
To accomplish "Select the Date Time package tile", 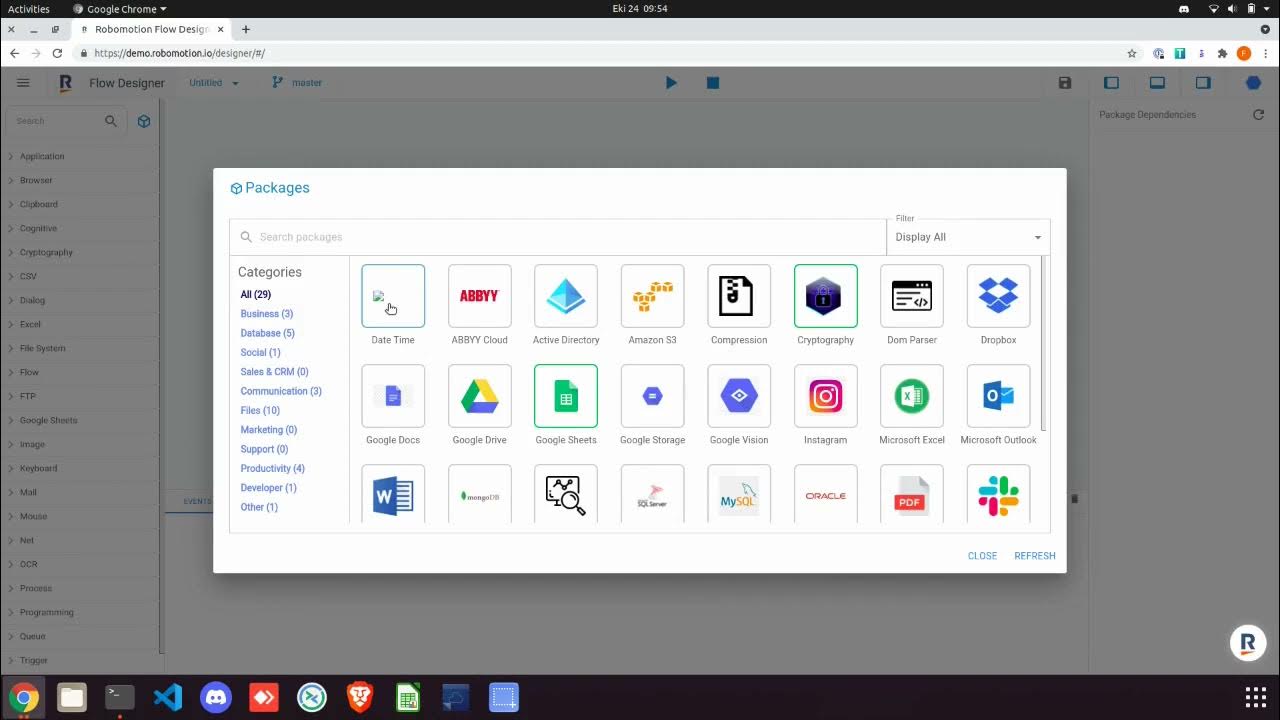I will click(393, 296).
